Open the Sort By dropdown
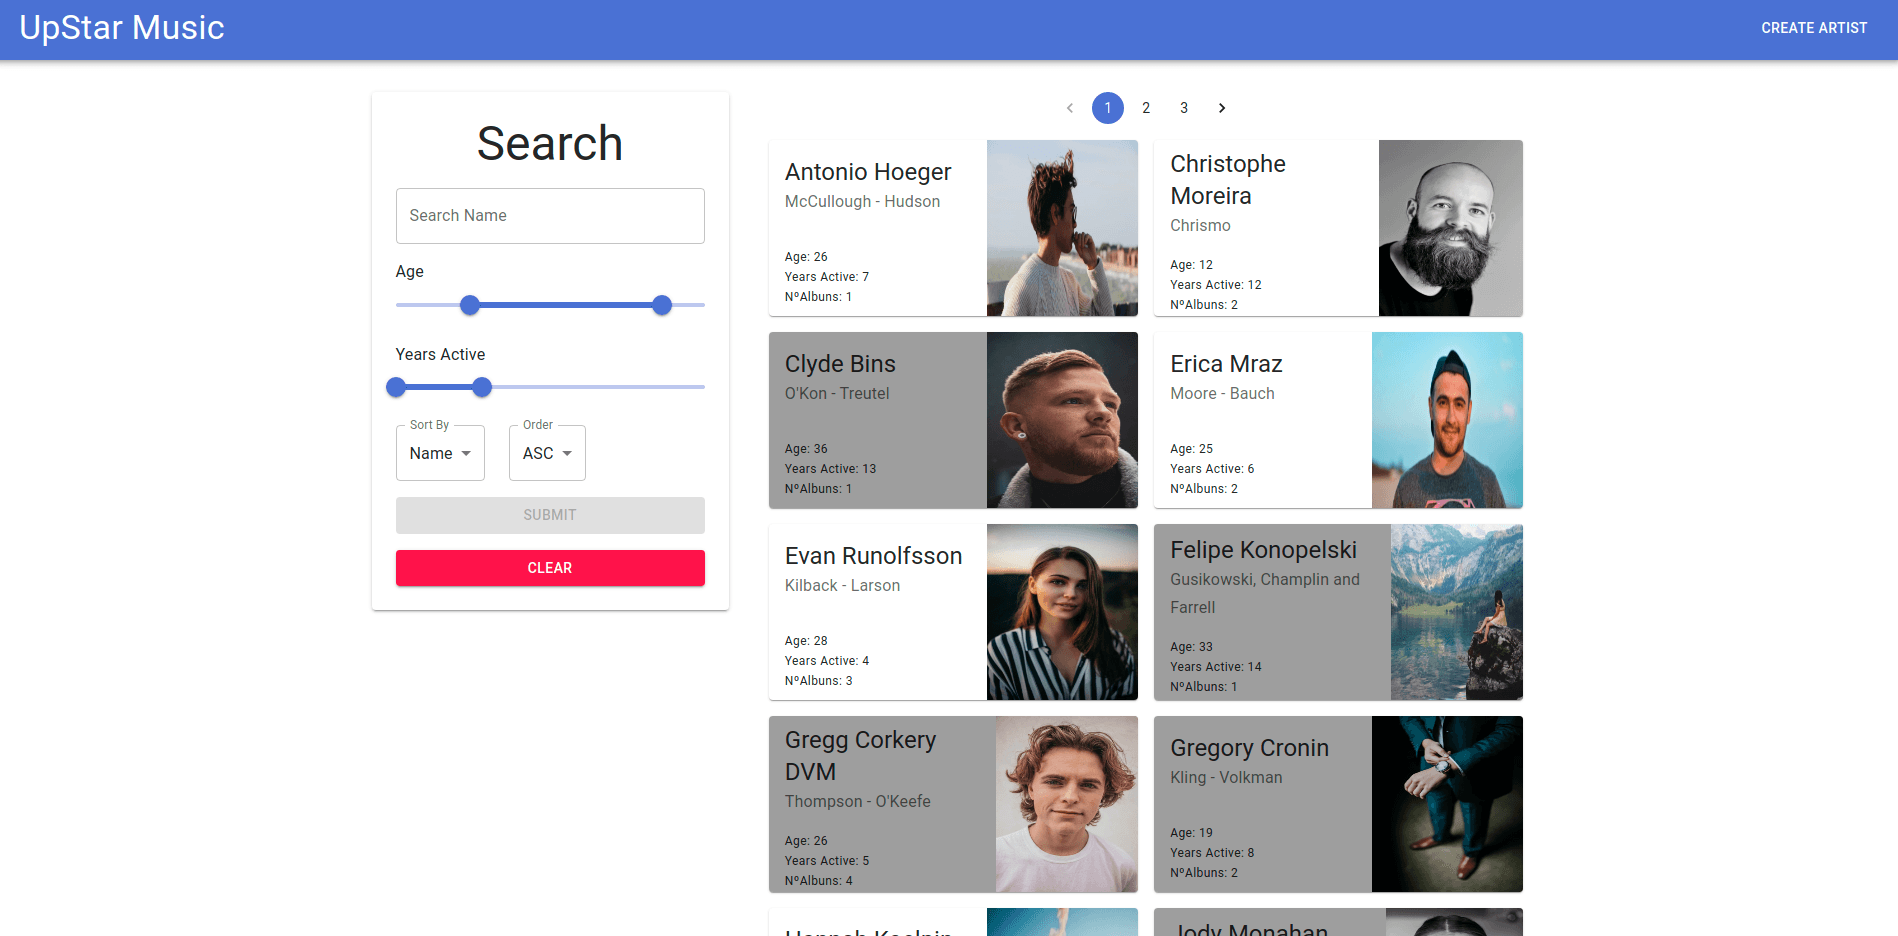1898x936 pixels. 440,453
